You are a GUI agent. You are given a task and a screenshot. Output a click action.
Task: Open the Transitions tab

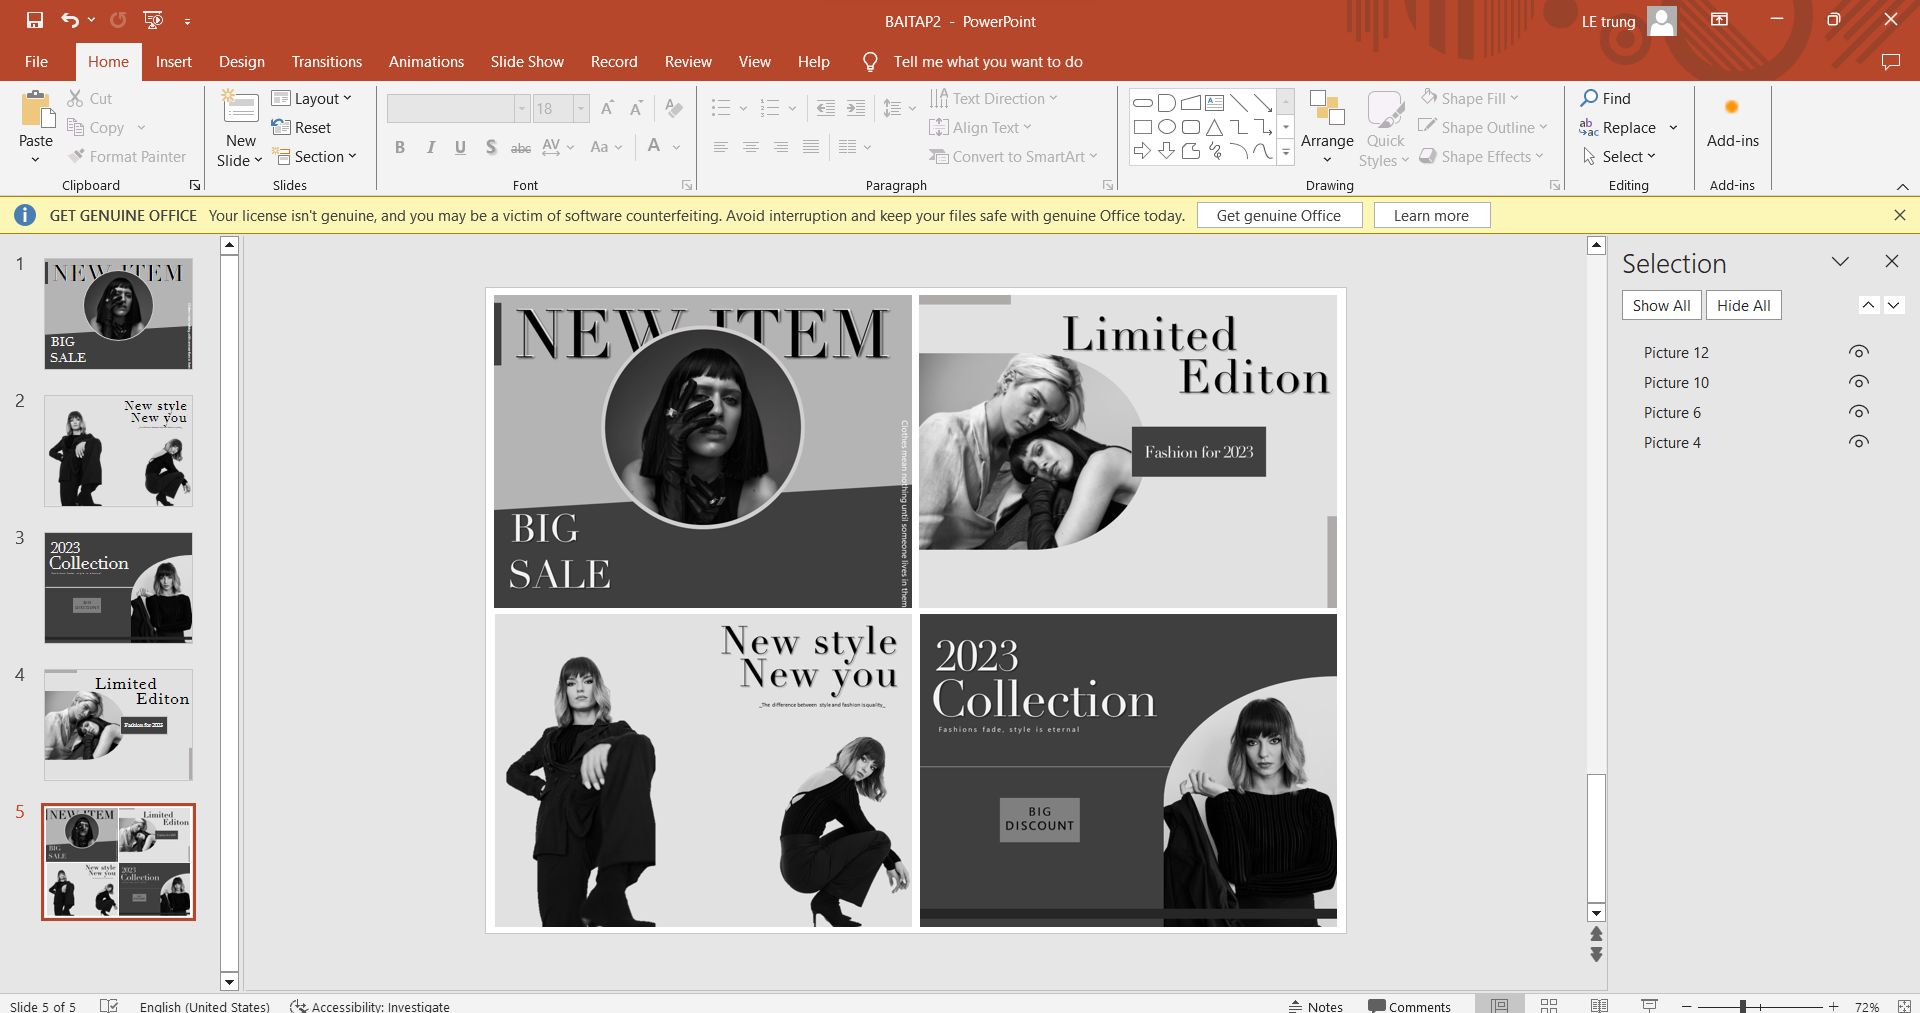[x=327, y=62]
